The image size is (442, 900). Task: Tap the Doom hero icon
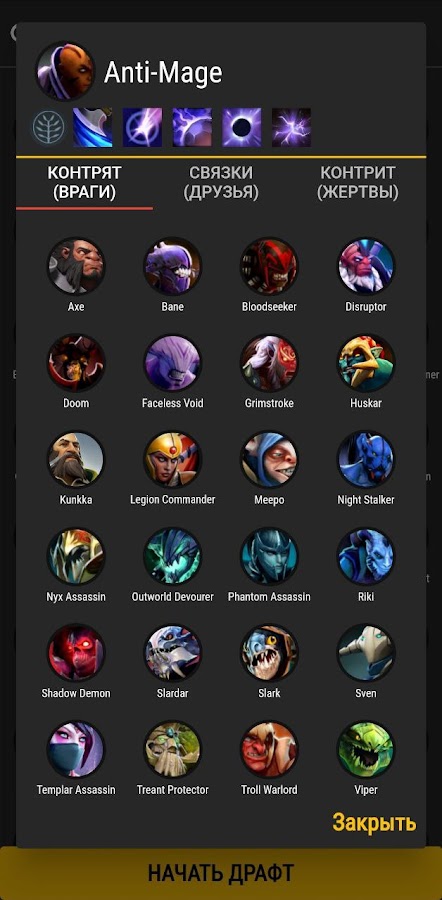76,363
